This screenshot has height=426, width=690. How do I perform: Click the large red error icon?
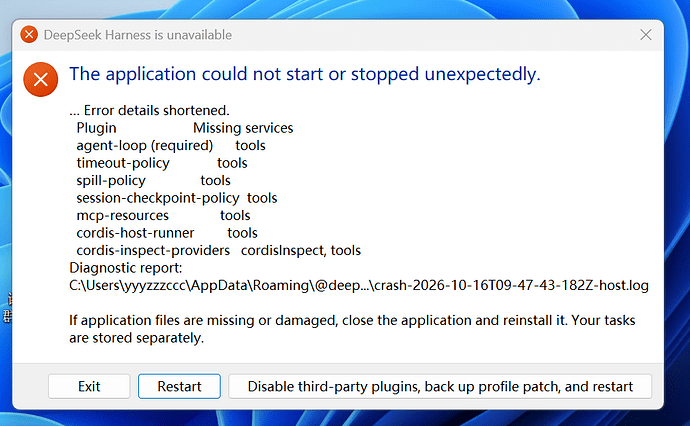(x=41, y=80)
